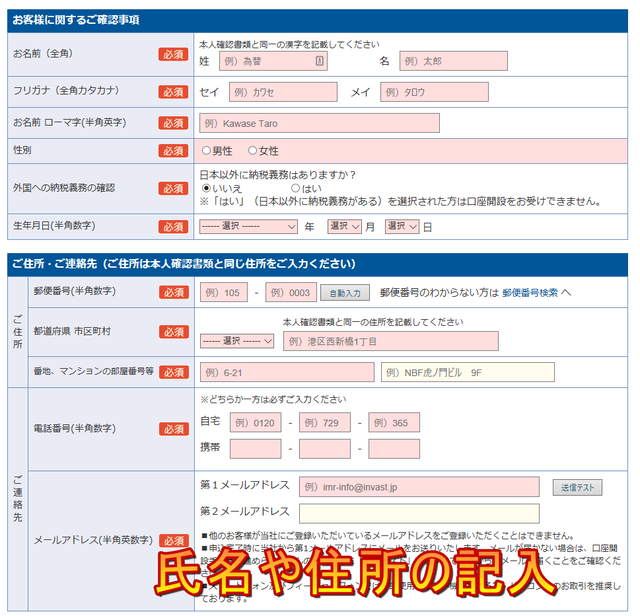Image resolution: width=640 pixels, height=616 pixels.
Task: Focus the 第2メールアドレス input field
Action: pyautogui.click(x=419, y=514)
